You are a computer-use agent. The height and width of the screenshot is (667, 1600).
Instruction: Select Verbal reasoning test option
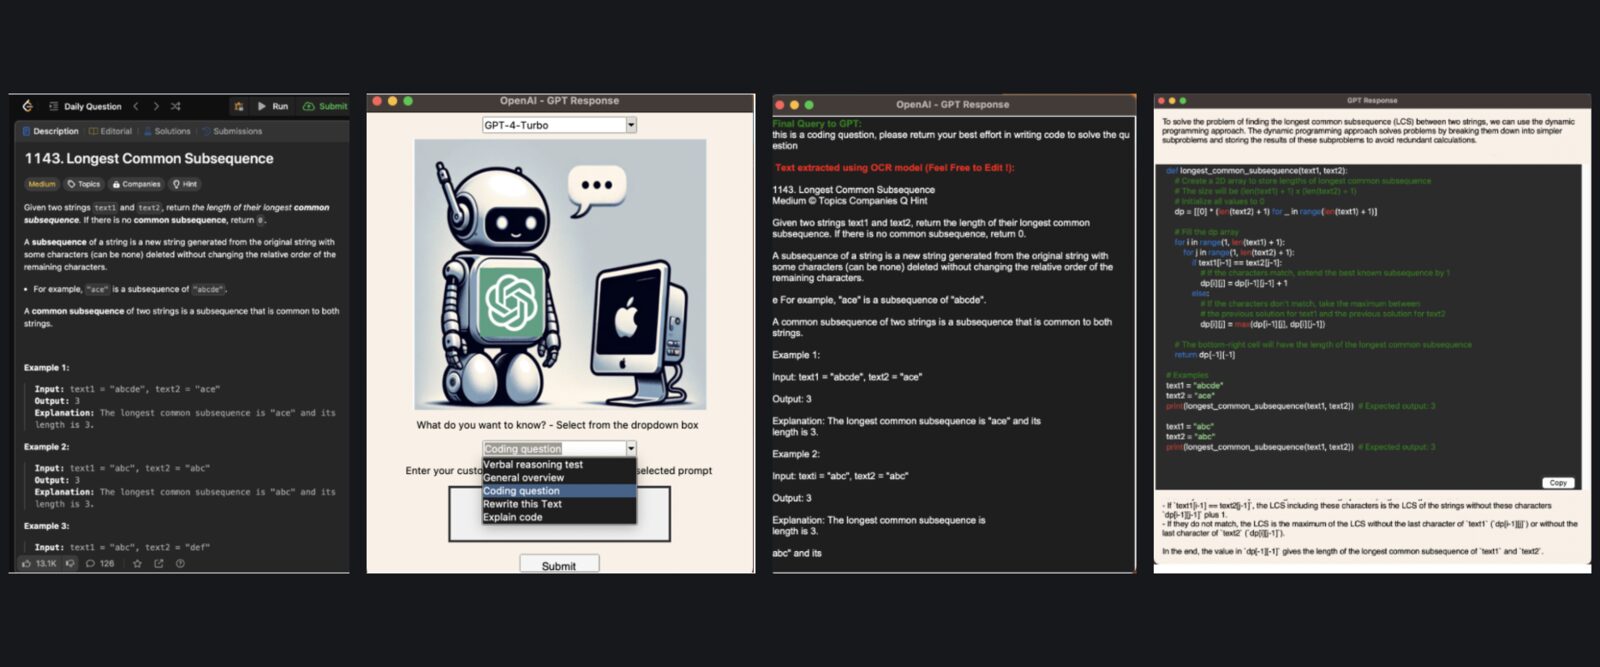tap(559, 464)
